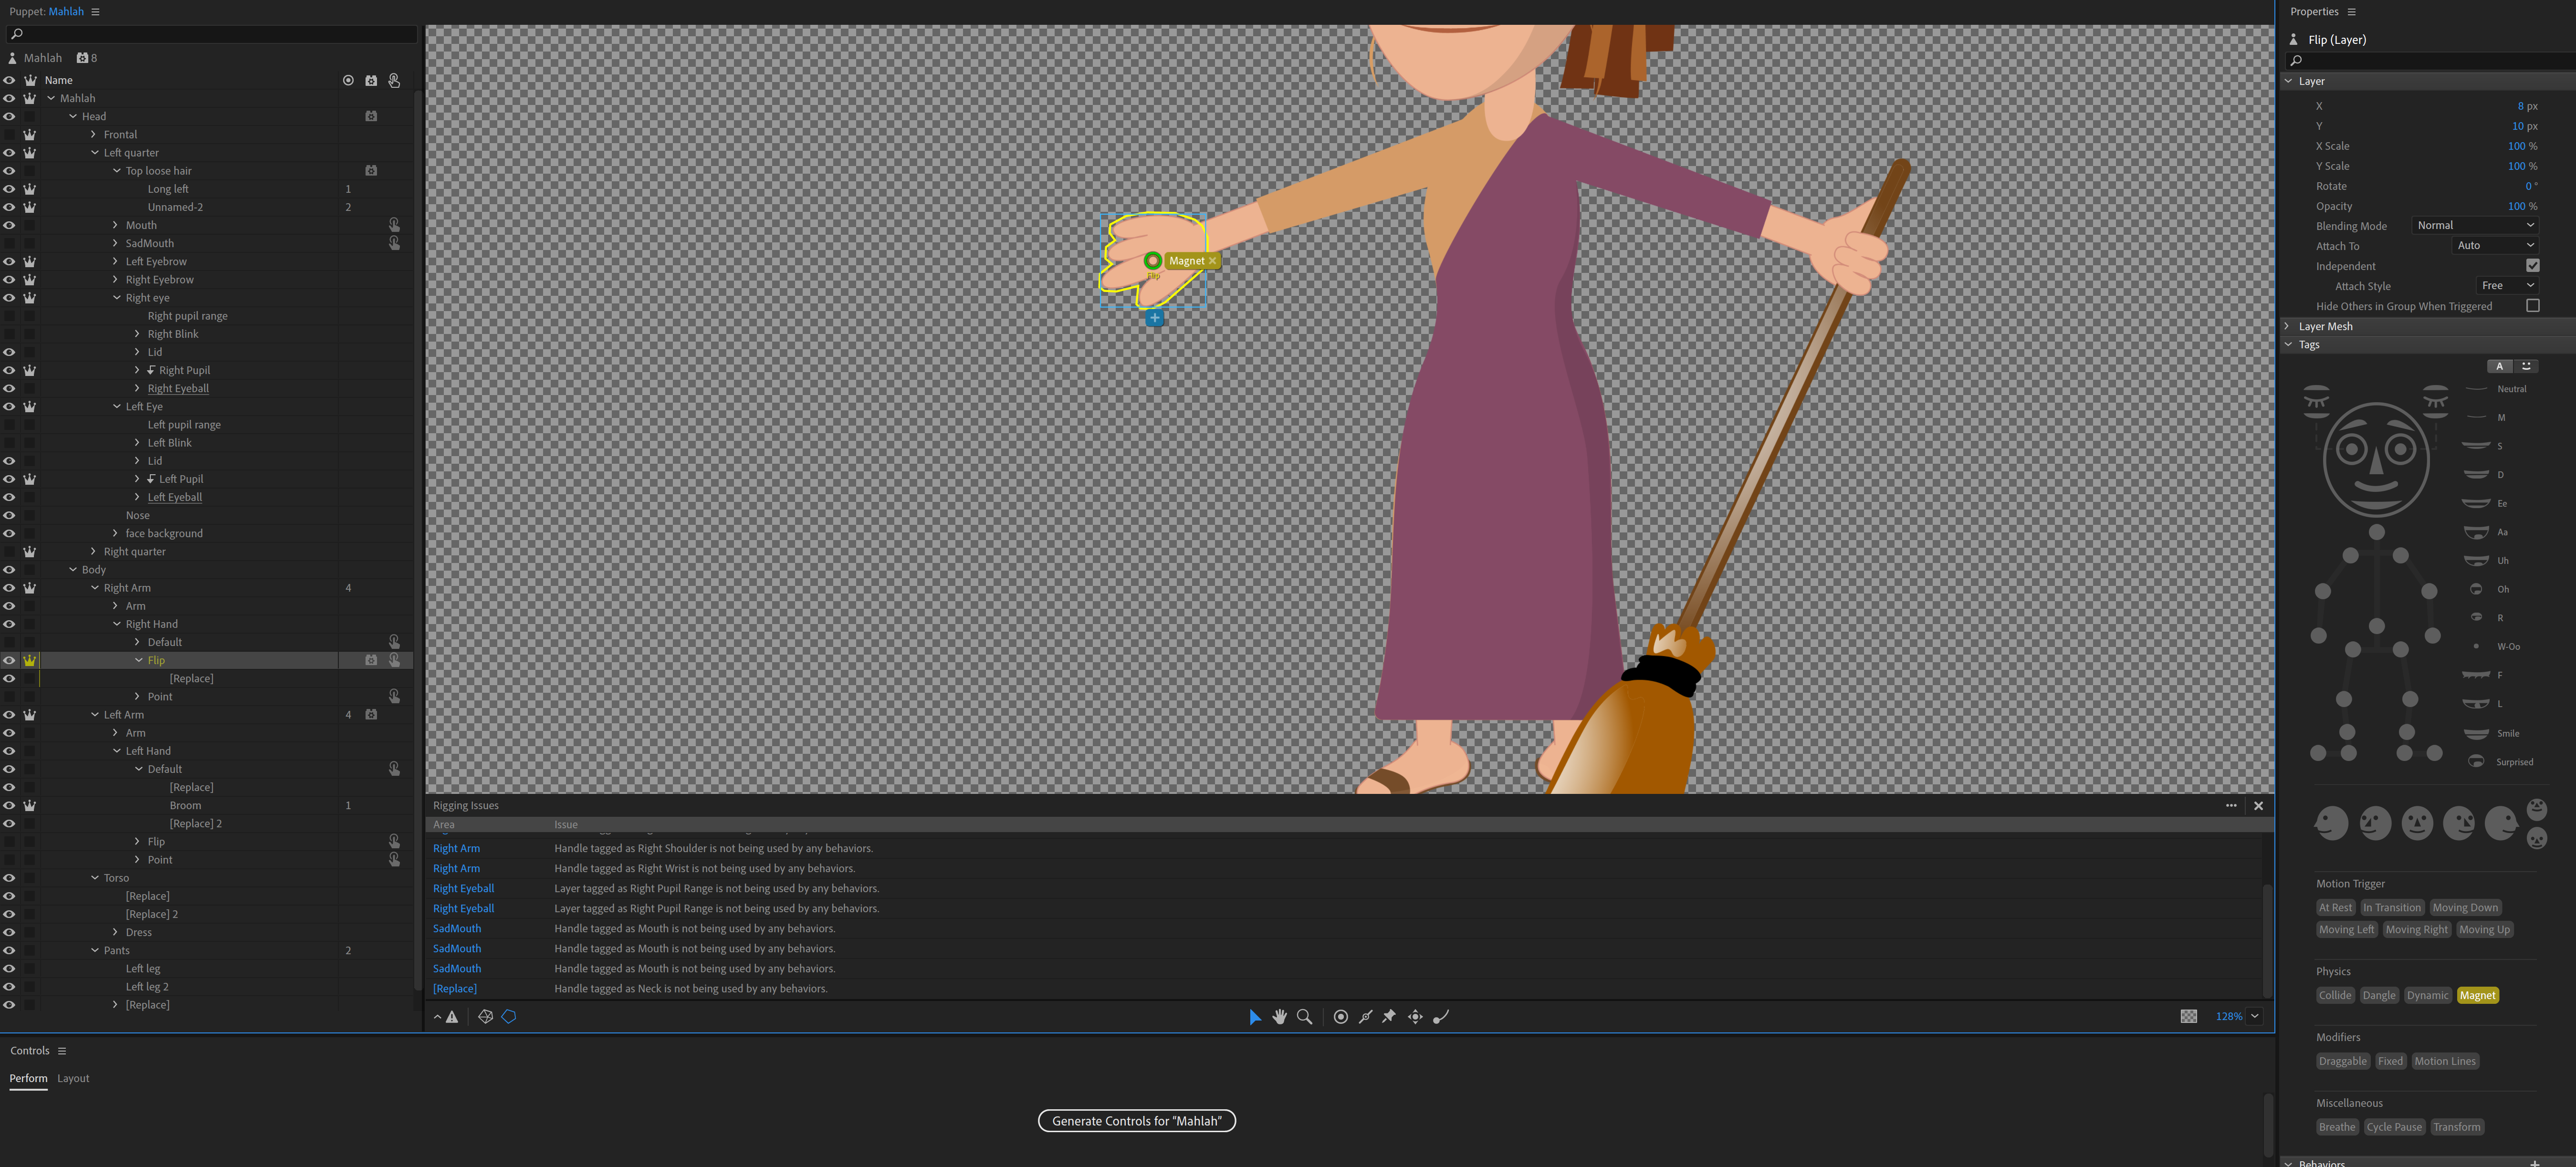Select the arrow Selection tool in viewer toolbar
This screenshot has height=1167, width=2576.
coord(1255,1017)
